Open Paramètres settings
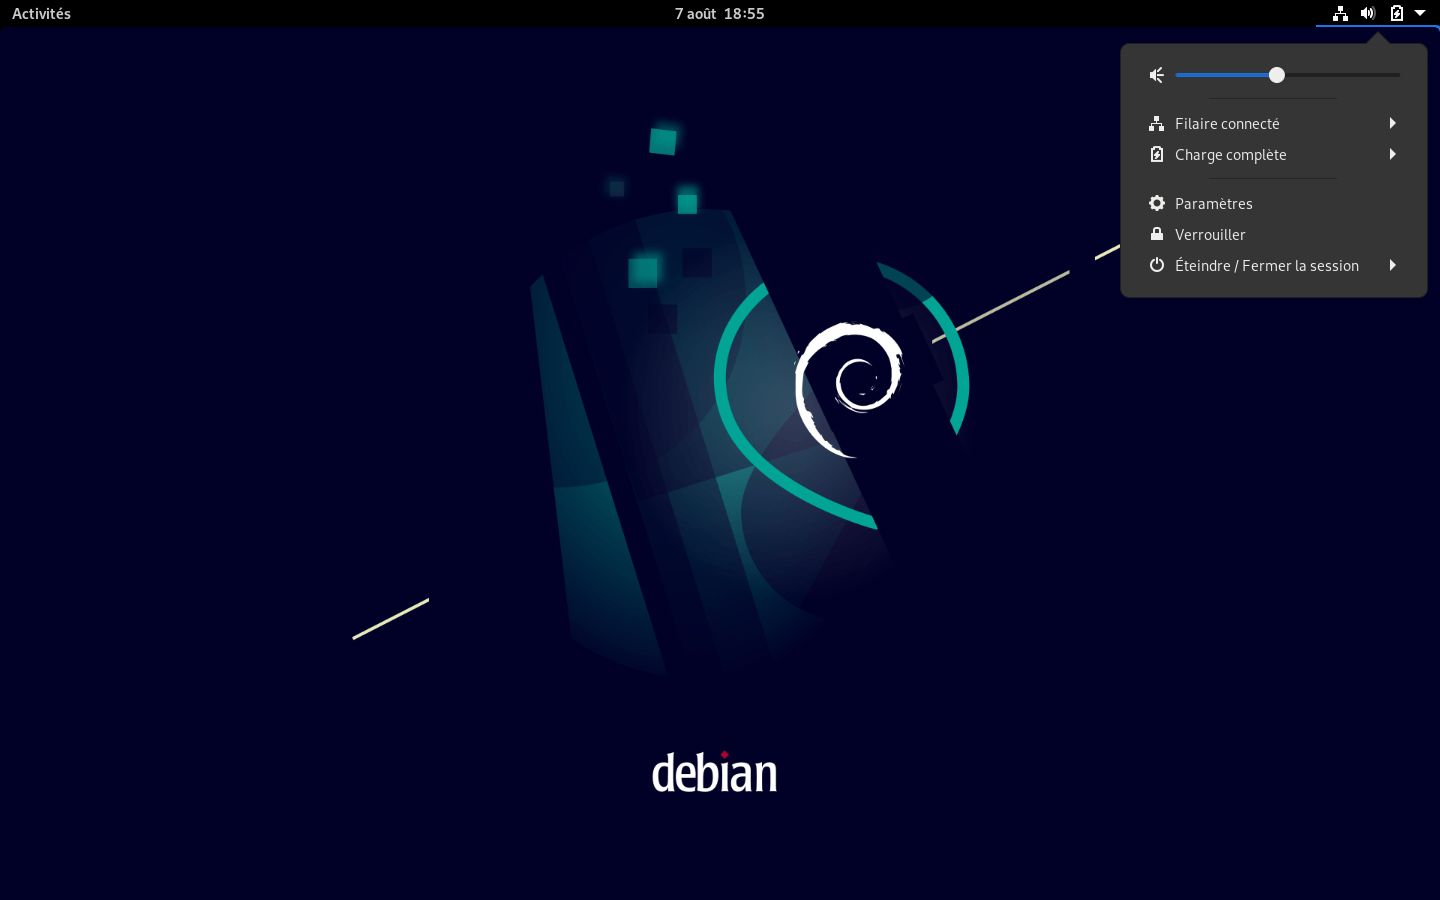 click(1274, 203)
